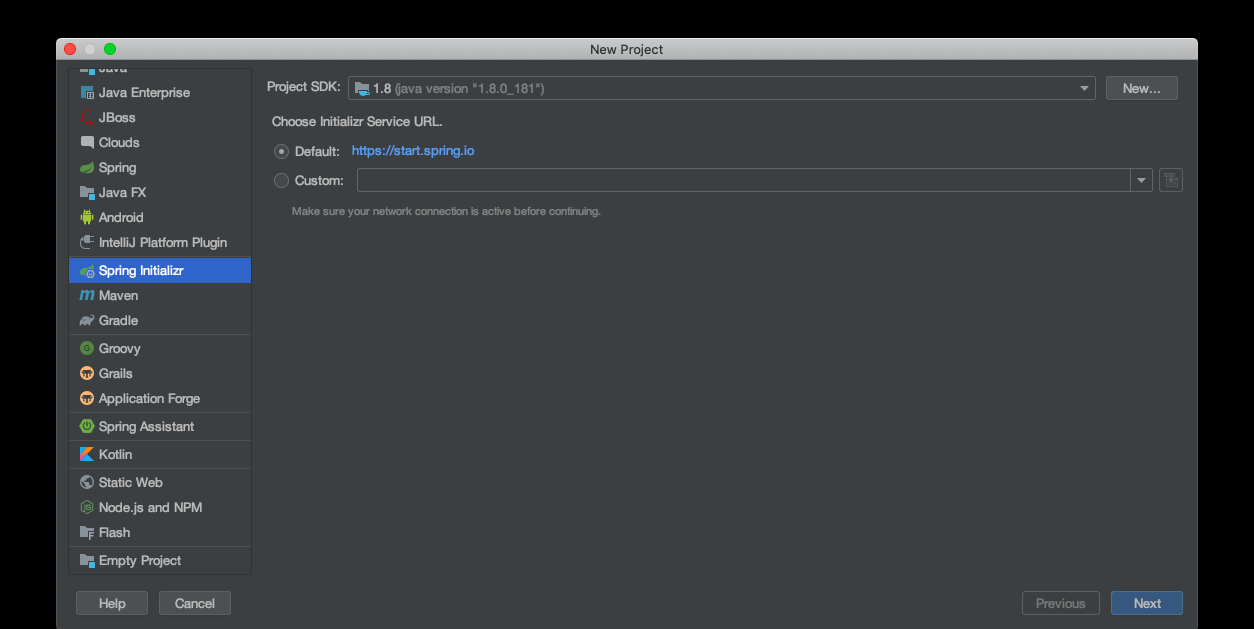1254x629 pixels.
Task: Click the green Spring leaf icon
Action: tap(87, 168)
